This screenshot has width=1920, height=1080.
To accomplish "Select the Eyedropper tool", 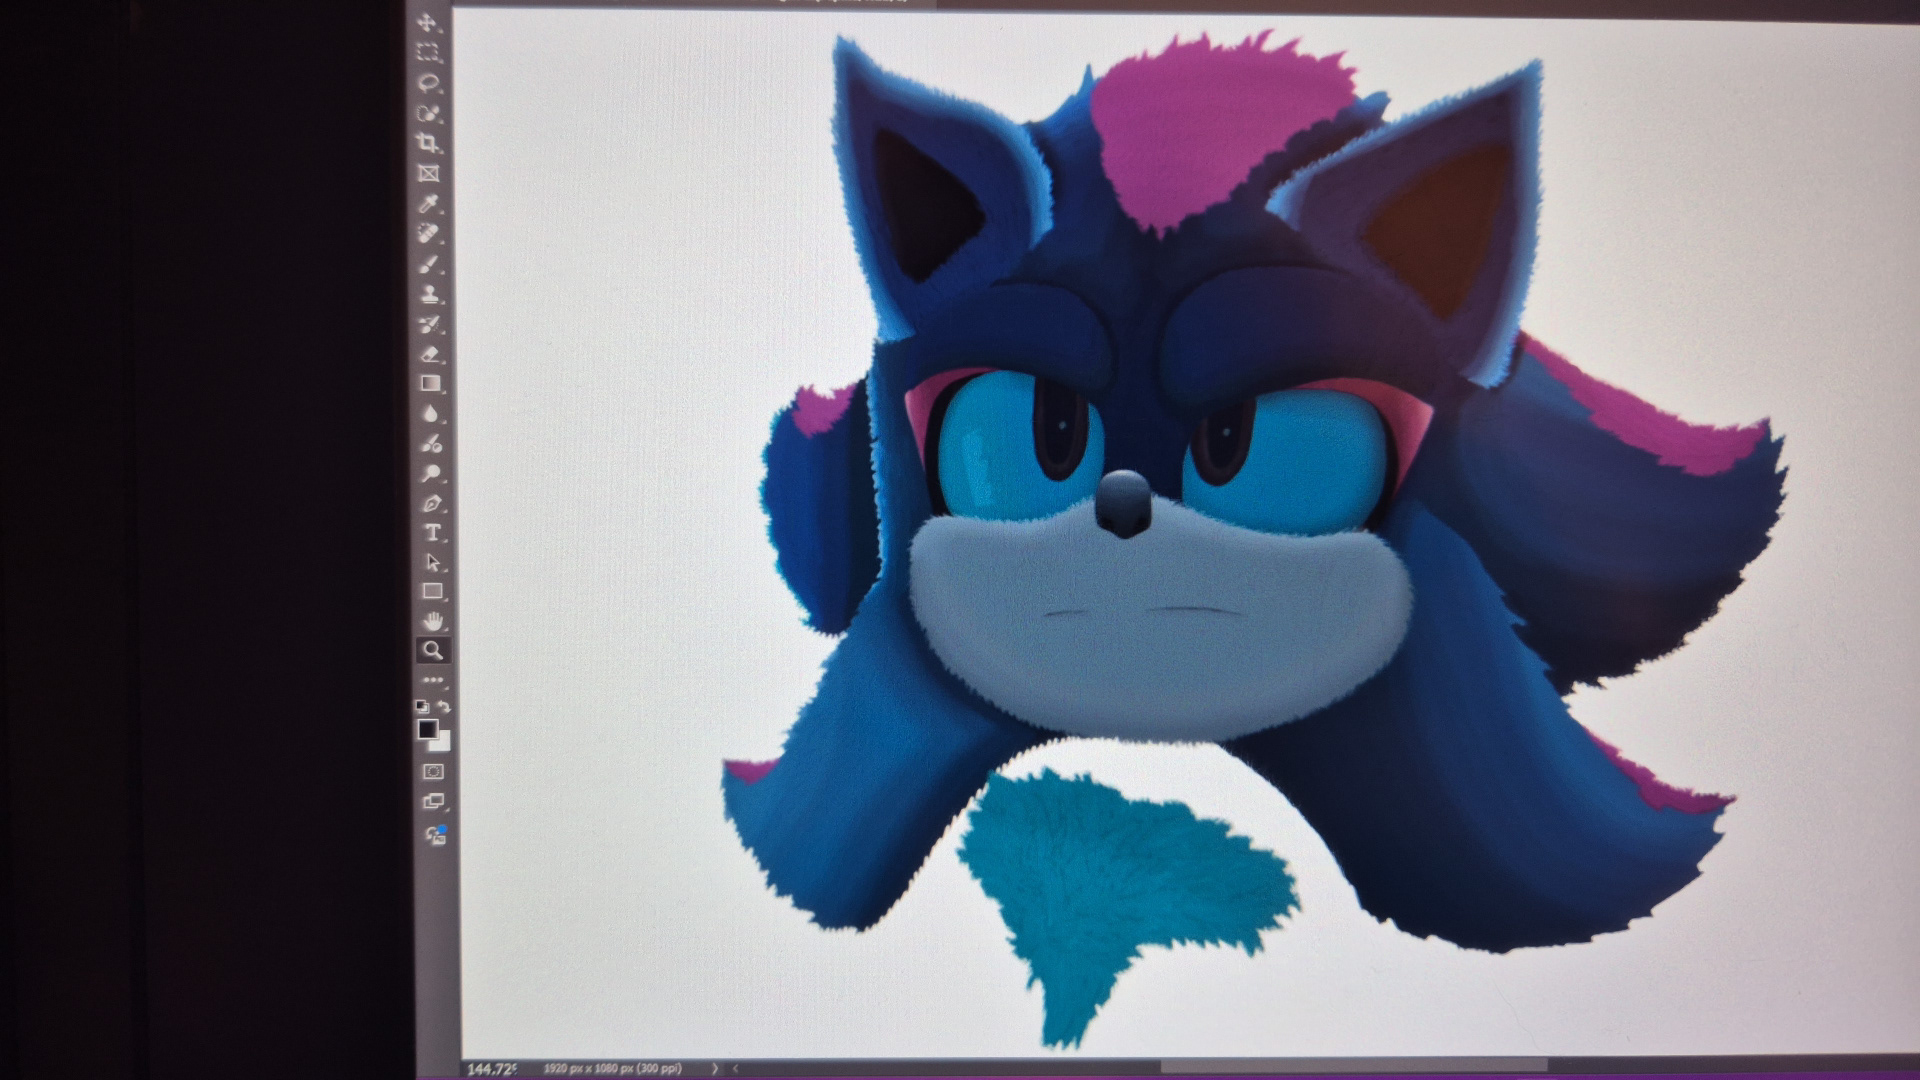I will click(x=429, y=204).
